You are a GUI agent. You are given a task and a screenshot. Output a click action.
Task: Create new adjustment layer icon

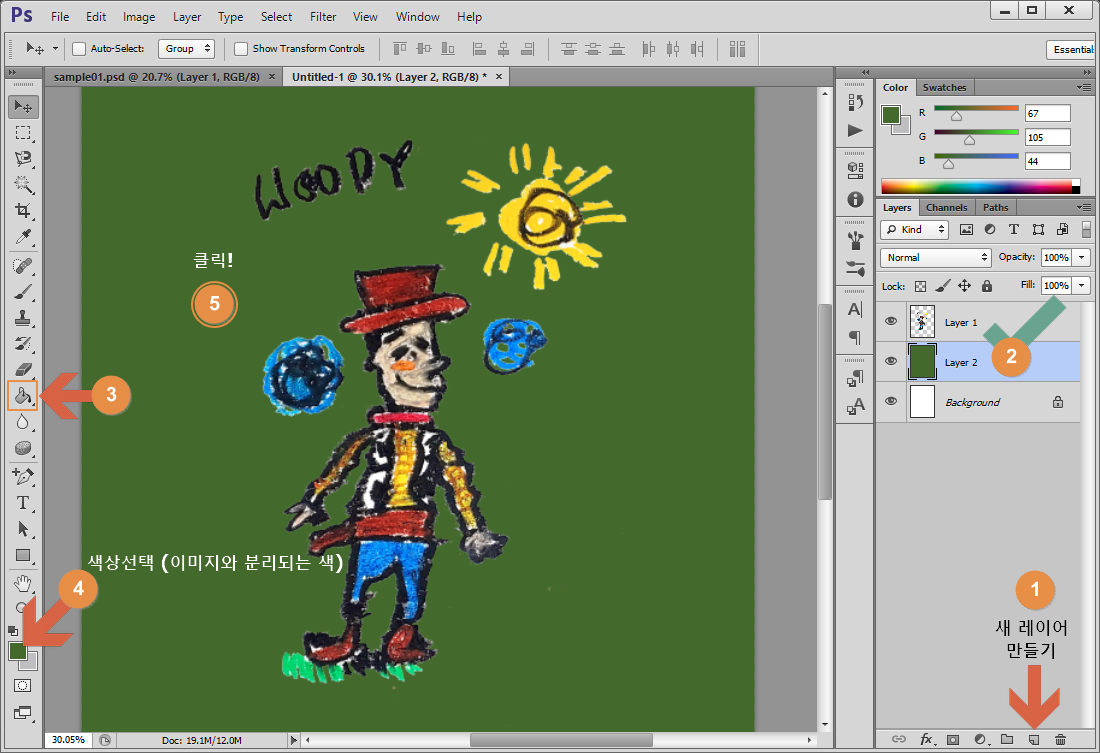[x=981, y=740]
